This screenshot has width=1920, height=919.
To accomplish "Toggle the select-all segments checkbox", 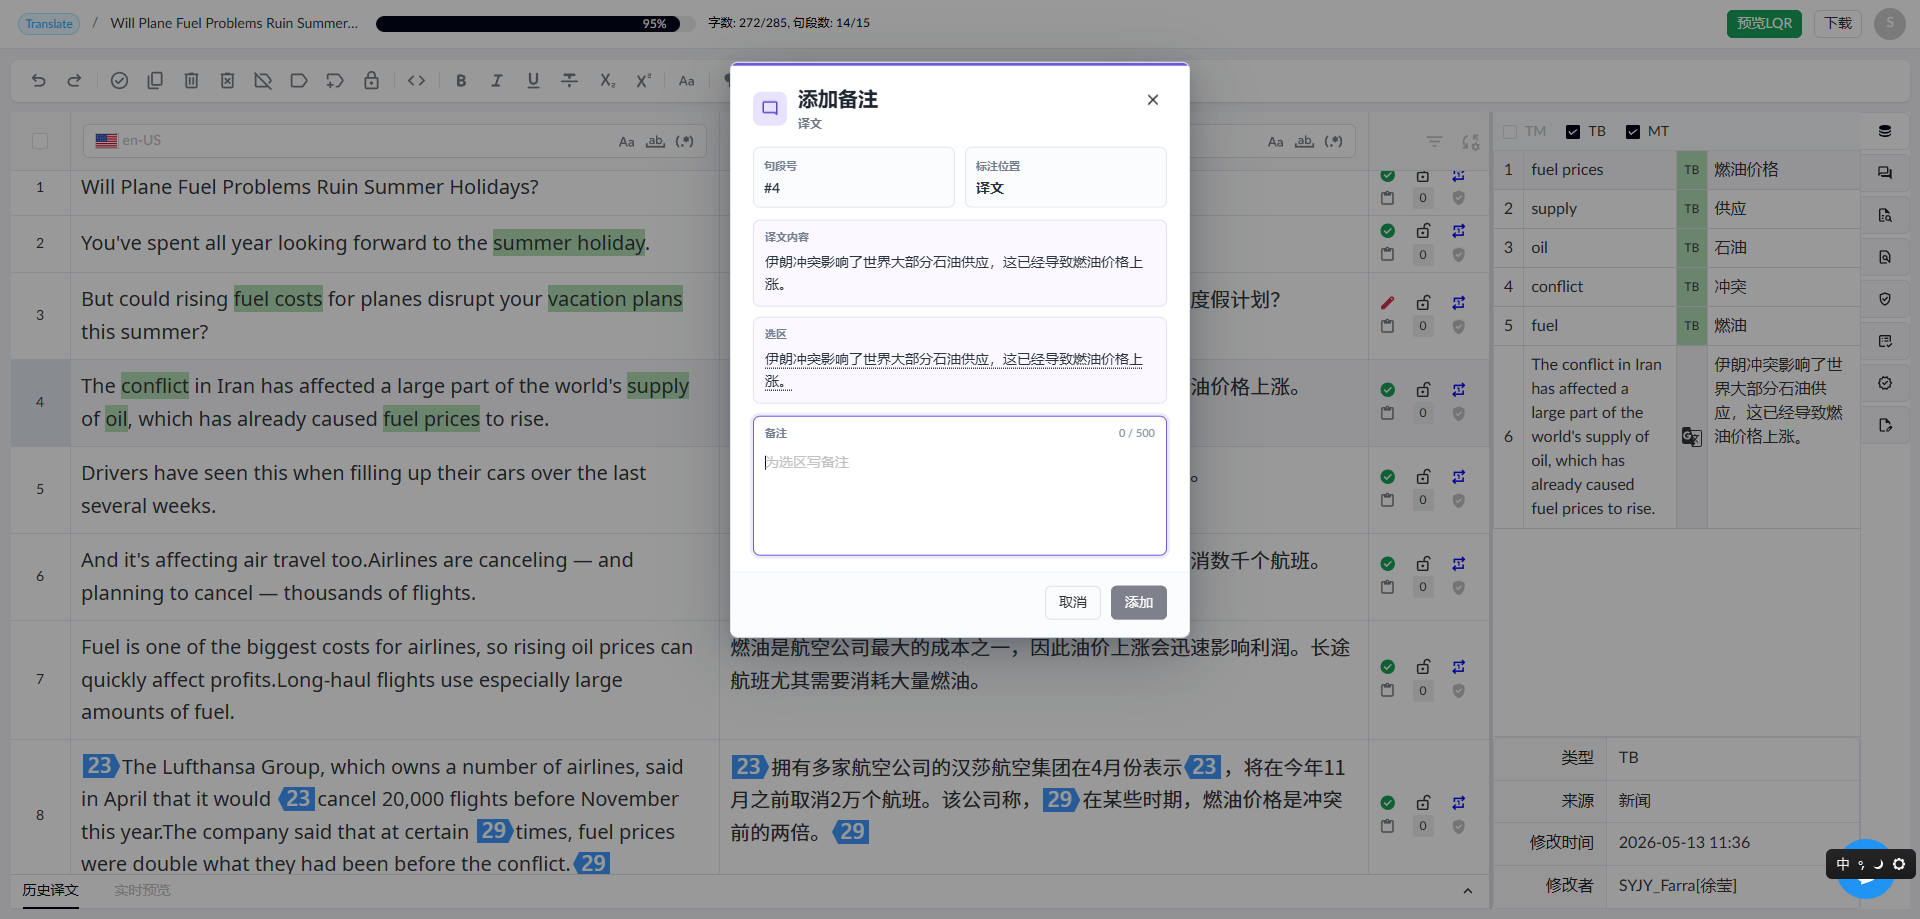I will pos(40,141).
